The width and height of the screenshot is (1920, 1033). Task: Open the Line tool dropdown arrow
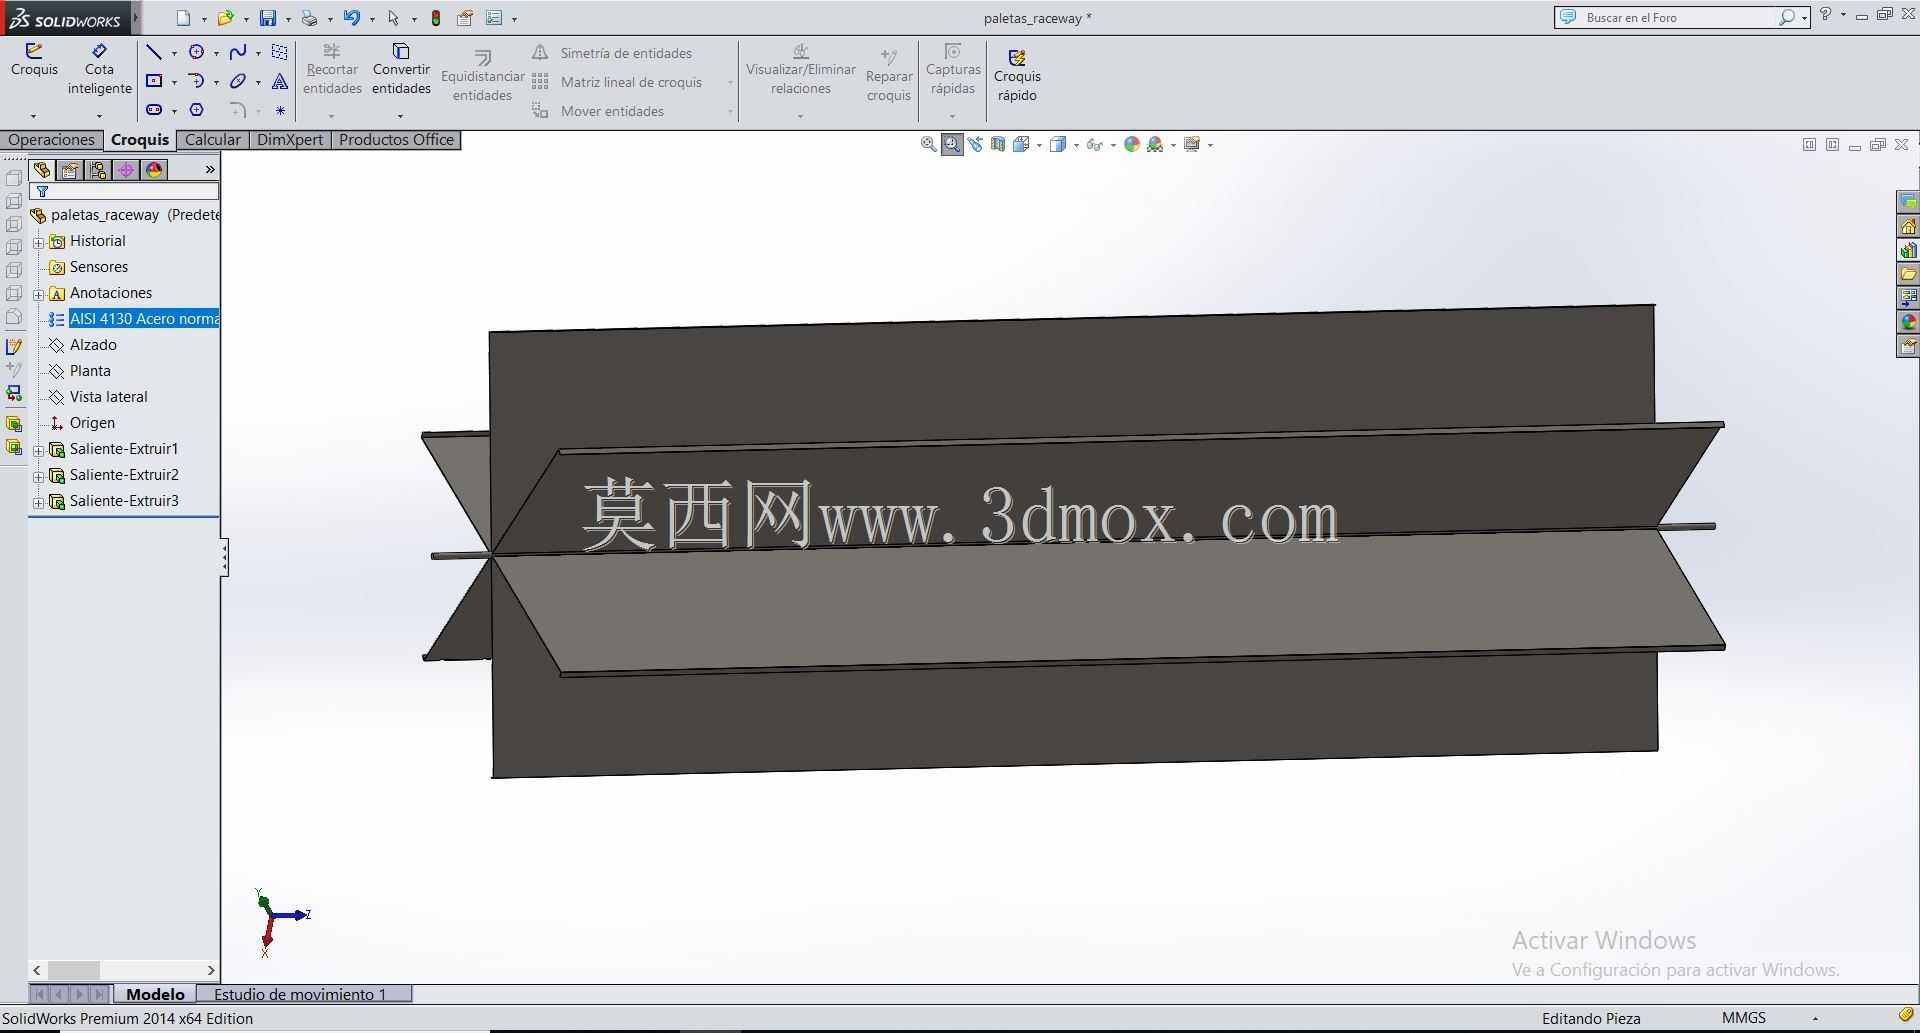[174, 53]
